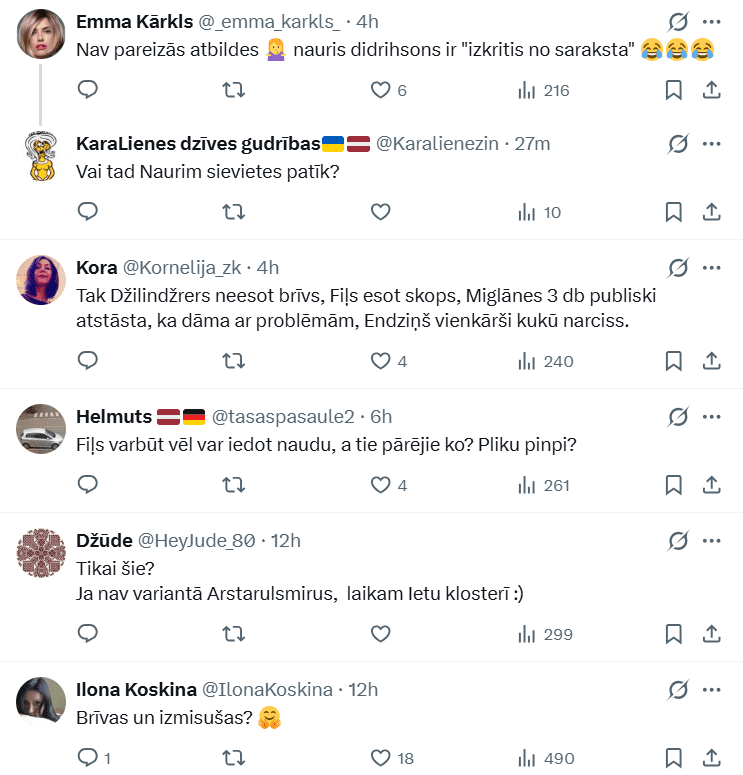Retweet Emma Kārkls' post
743x775 pixels.
pyautogui.click(x=233, y=90)
